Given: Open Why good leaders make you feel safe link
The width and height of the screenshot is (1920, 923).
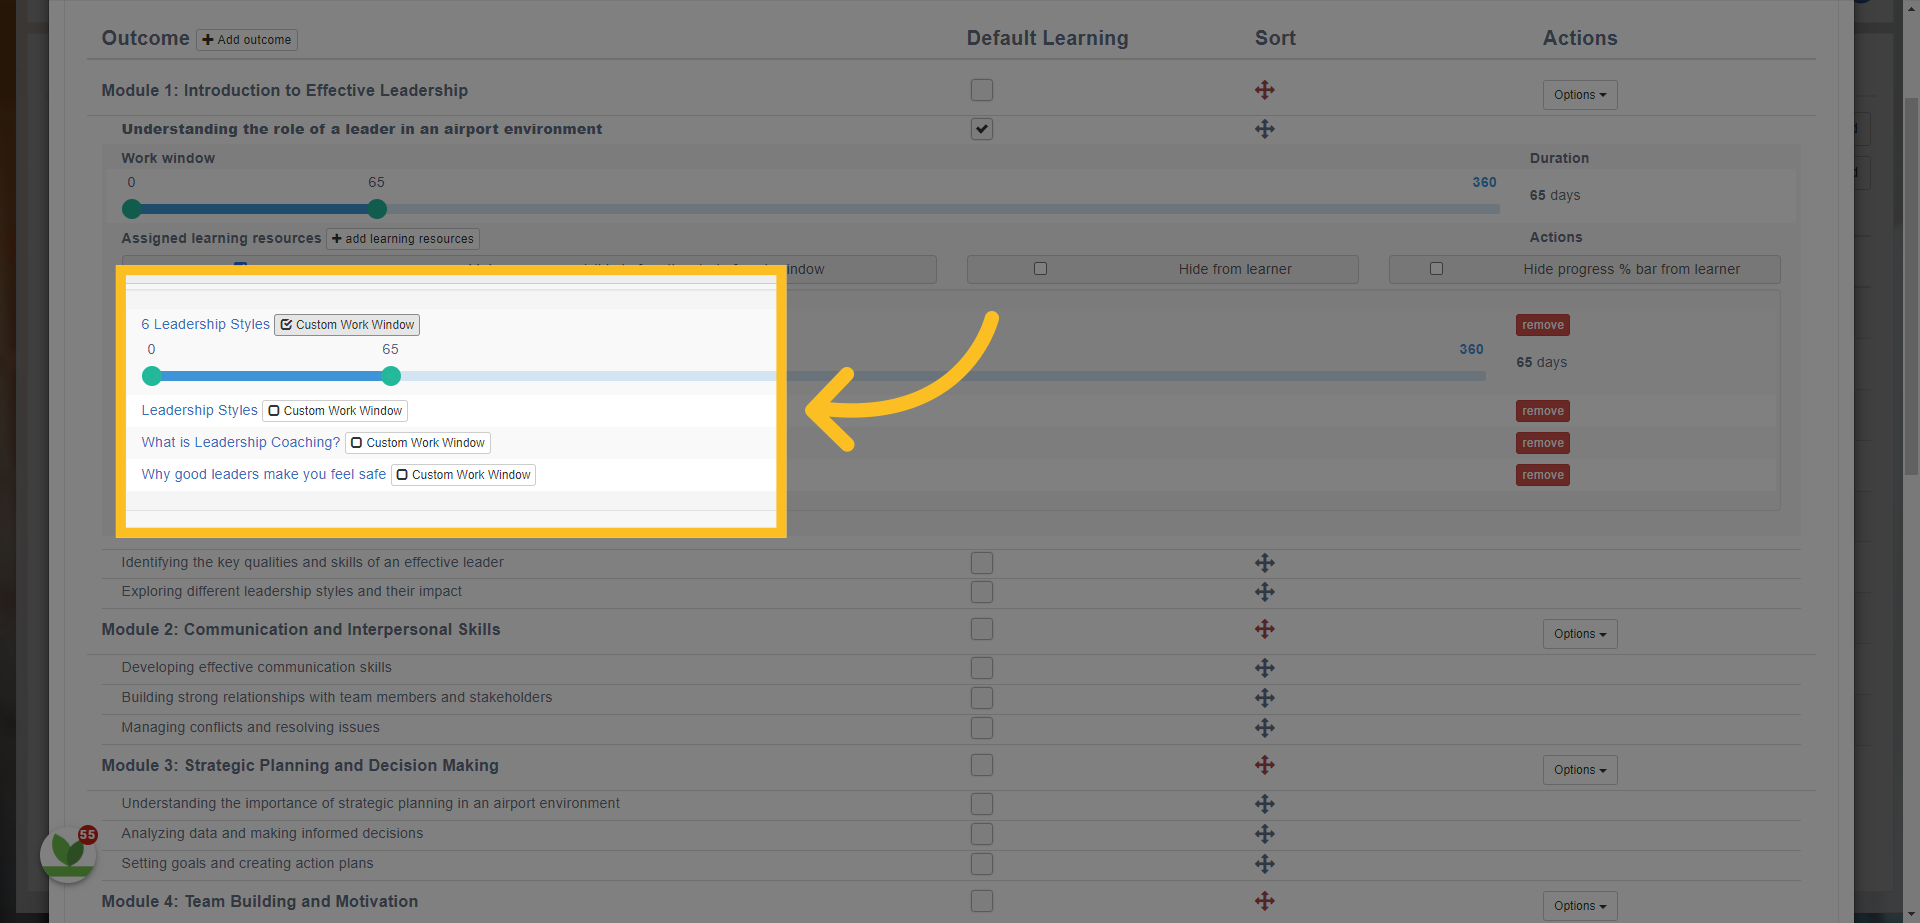Looking at the screenshot, I should (264, 474).
